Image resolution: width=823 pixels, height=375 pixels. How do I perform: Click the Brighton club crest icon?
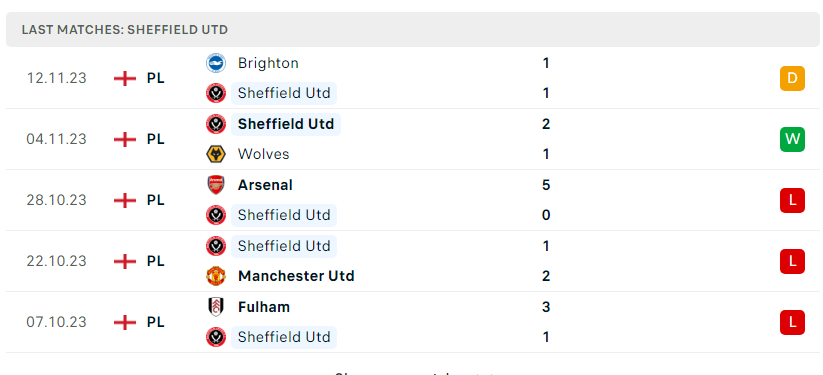pyautogui.click(x=216, y=63)
